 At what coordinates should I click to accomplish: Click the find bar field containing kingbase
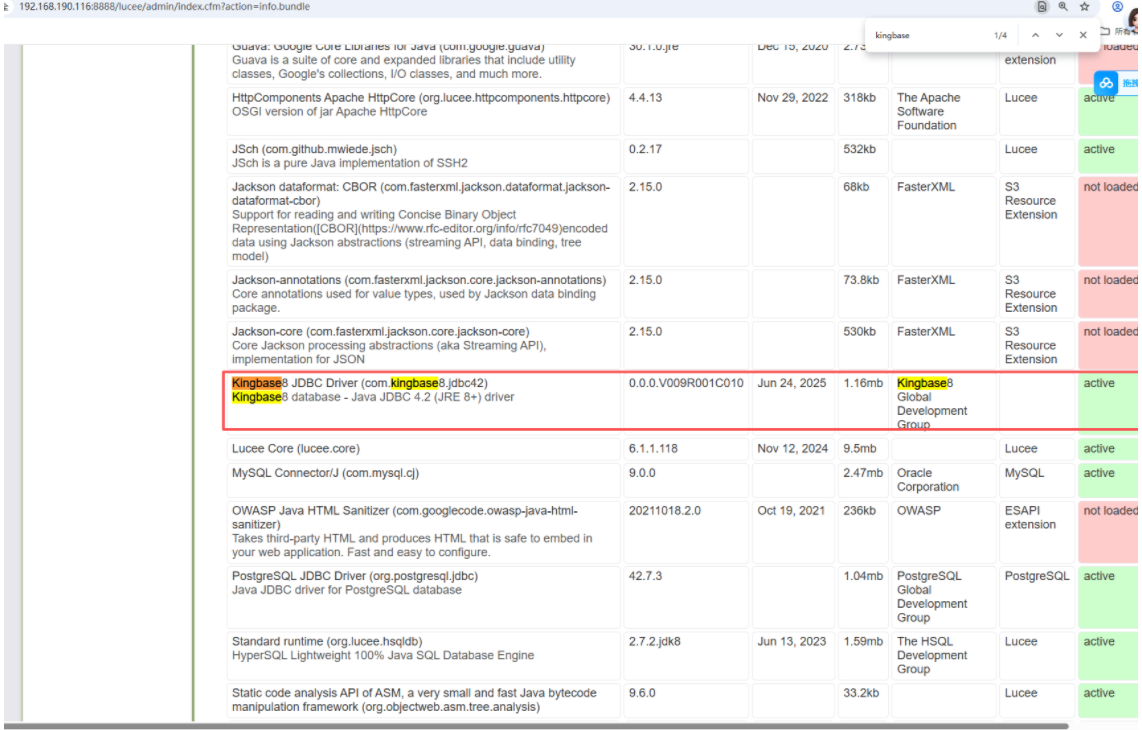[x=925, y=35]
